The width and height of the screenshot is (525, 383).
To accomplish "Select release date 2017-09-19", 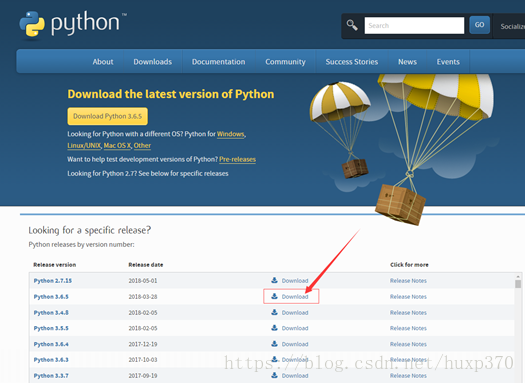I will click(x=143, y=376).
